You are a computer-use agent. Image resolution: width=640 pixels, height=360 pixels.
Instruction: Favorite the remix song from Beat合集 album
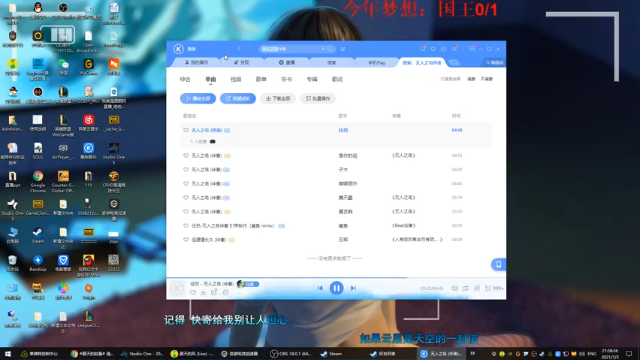click(186, 226)
